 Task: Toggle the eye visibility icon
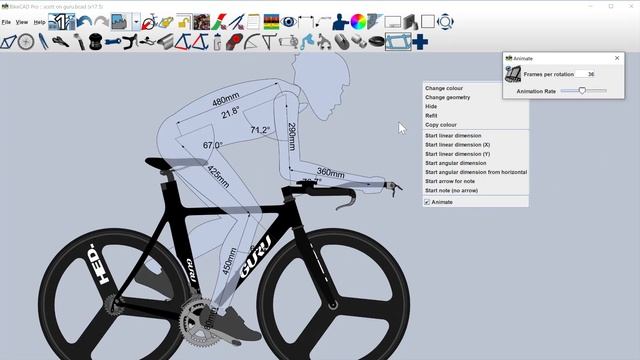click(289, 22)
